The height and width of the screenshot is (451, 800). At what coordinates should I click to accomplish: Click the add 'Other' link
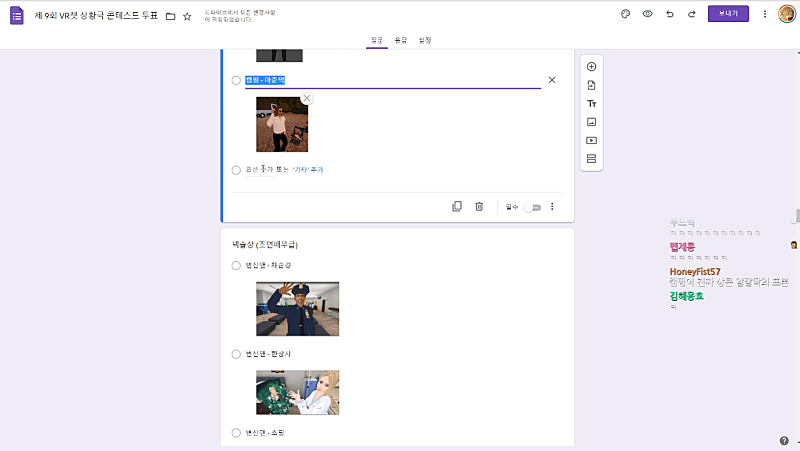[308, 169]
